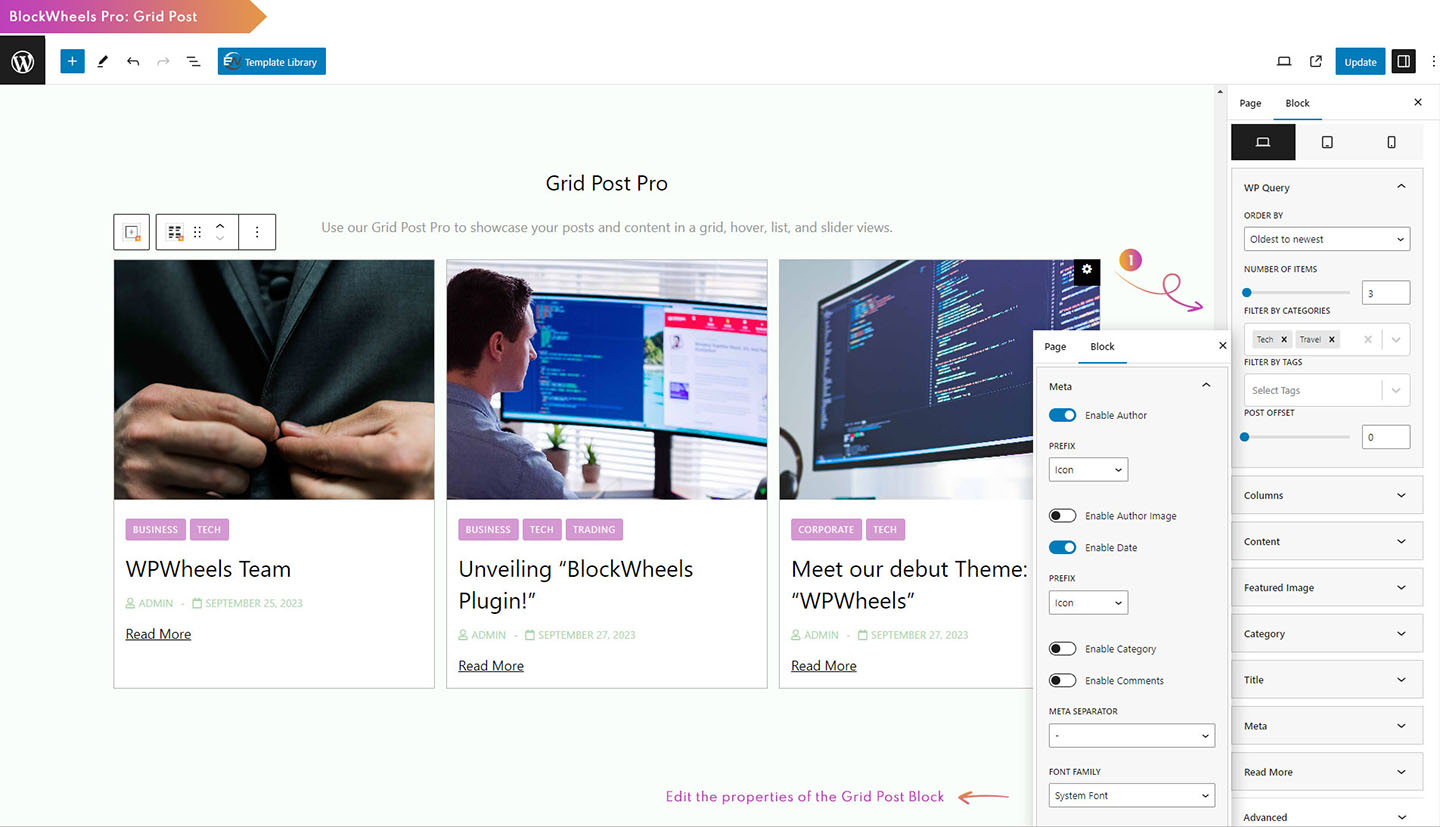The width and height of the screenshot is (1440, 827).
Task: Open the document overview list icon
Action: coord(194,62)
